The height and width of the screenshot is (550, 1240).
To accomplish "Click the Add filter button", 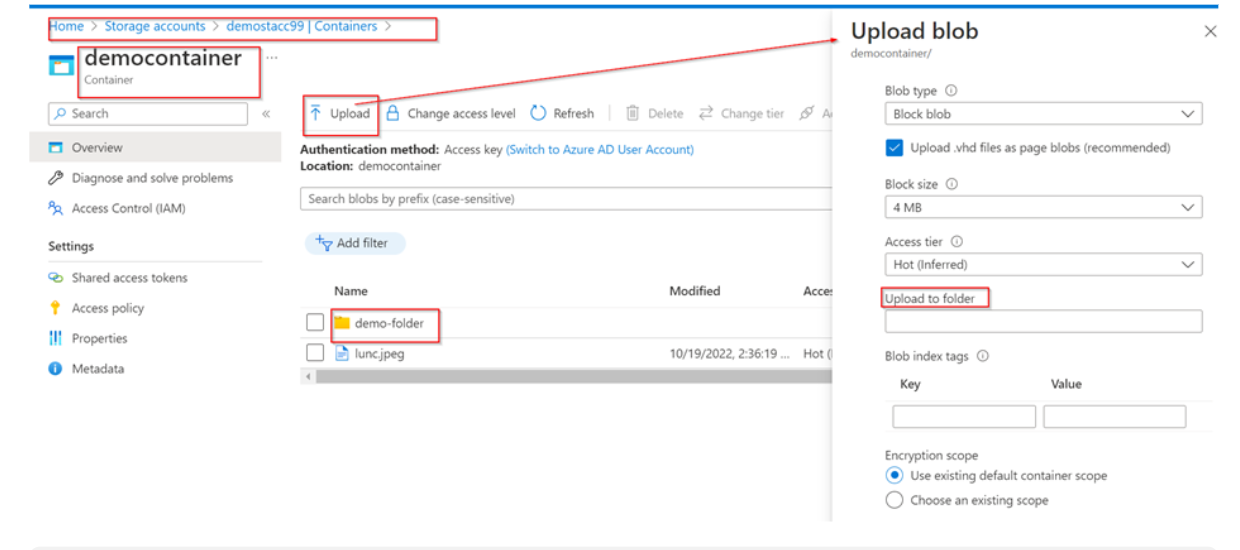I will (x=355, y=243).
